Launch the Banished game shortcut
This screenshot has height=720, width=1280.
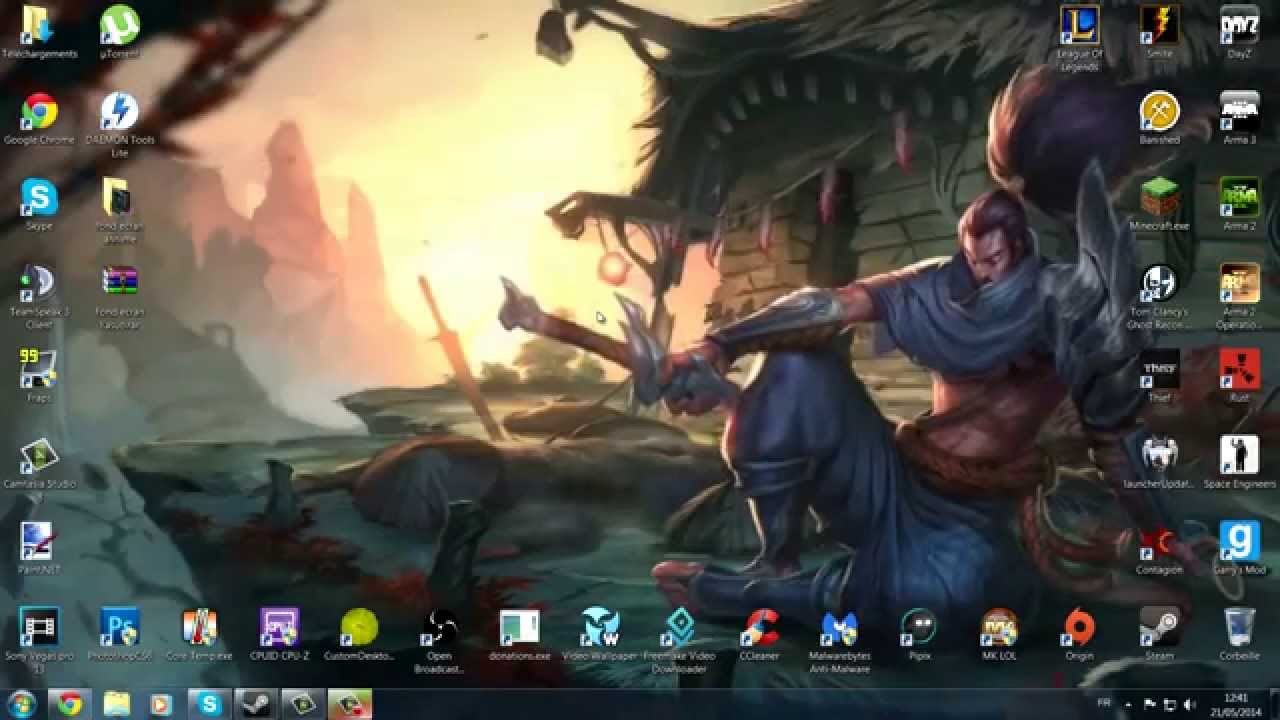point(1159,119)
